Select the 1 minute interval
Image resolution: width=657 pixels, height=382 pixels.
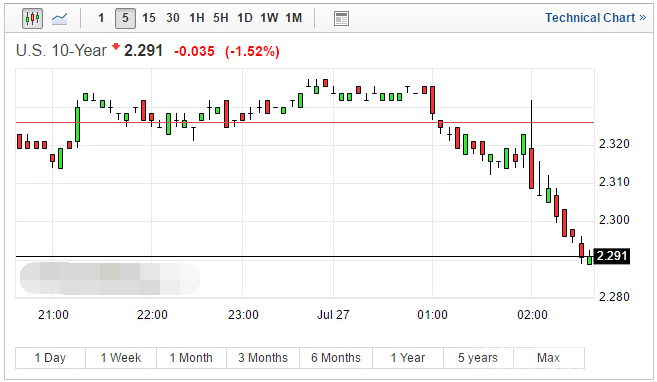101,18
